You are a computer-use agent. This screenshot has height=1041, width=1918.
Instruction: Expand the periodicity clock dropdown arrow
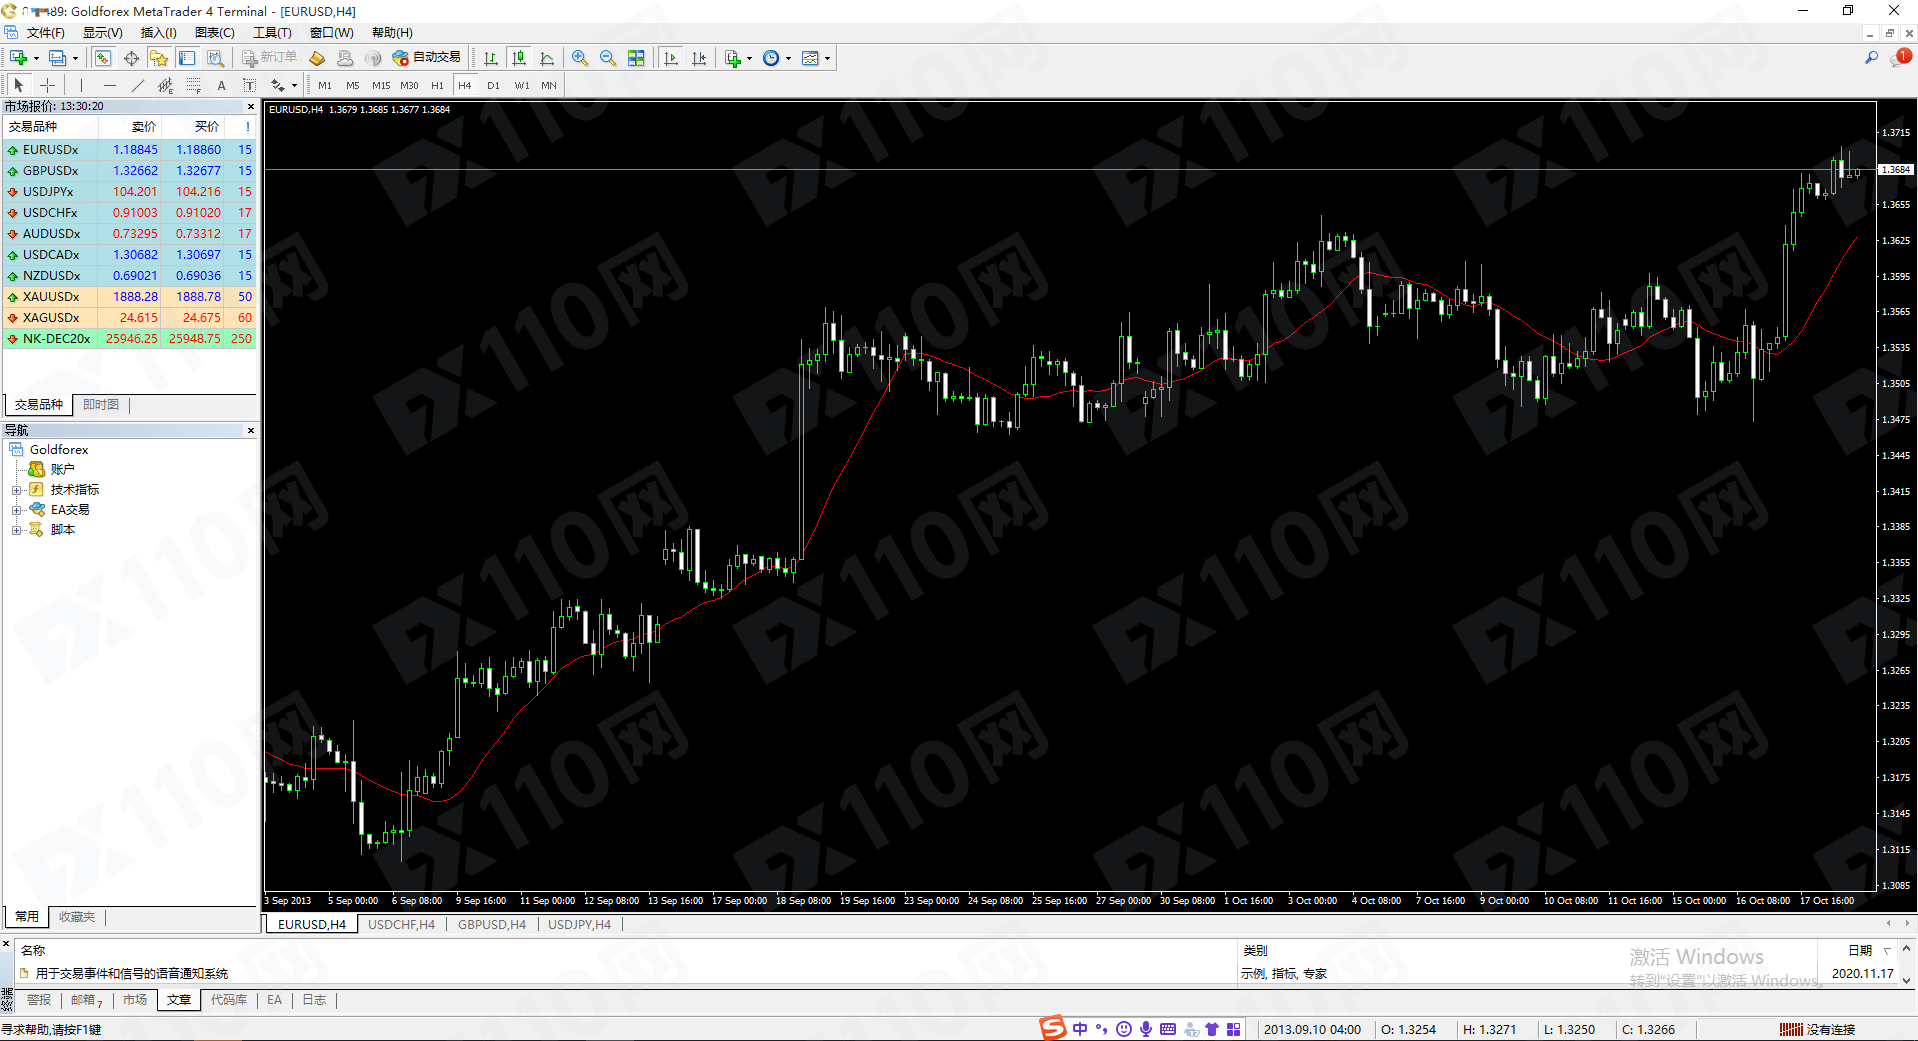pos(788,58)
